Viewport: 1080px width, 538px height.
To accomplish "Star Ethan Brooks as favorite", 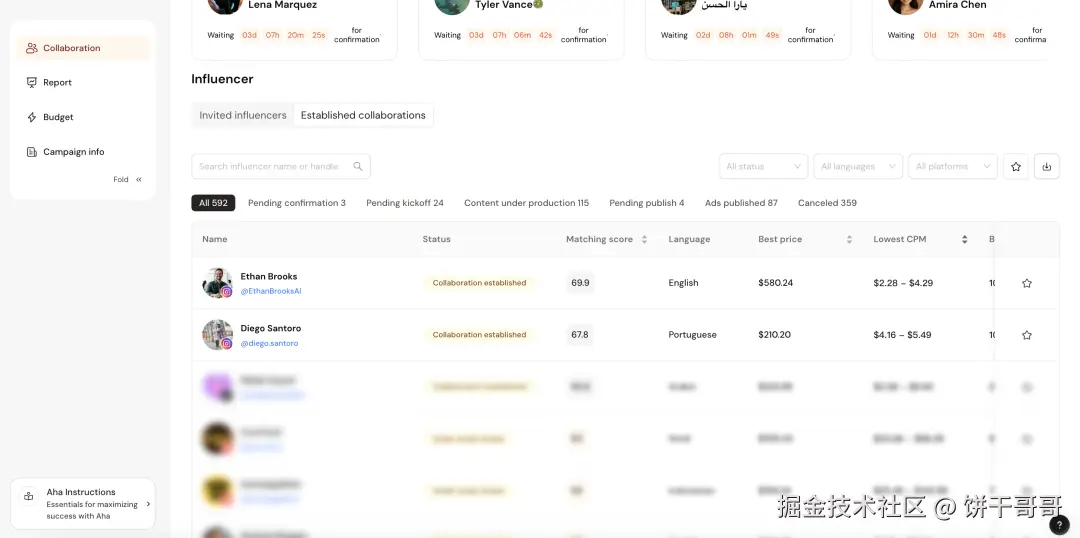I will 1026,284.
